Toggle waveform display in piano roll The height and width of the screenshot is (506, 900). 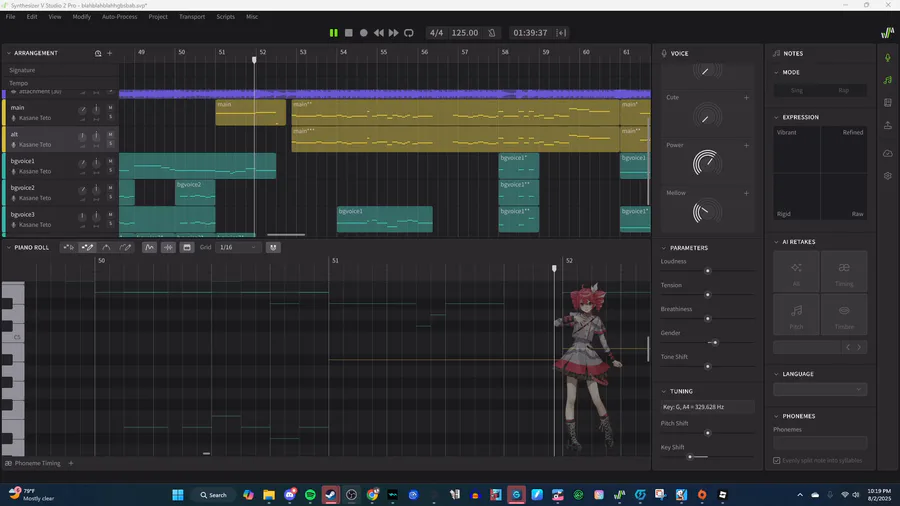click(x=168, y=247)
